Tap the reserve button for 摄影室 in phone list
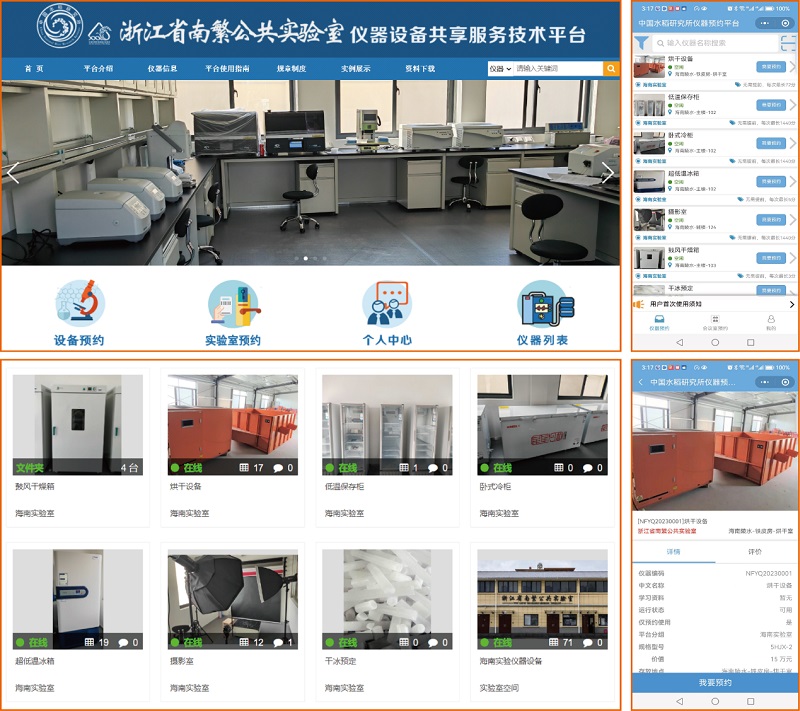800x711 pixels. (770, 219)
